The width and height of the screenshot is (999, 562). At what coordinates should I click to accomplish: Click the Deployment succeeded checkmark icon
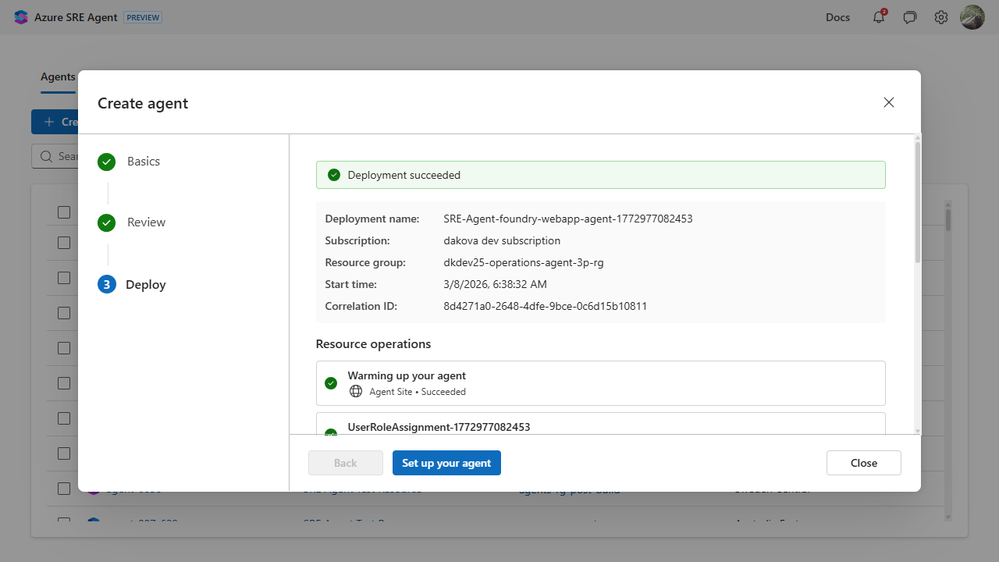(334, 175)
